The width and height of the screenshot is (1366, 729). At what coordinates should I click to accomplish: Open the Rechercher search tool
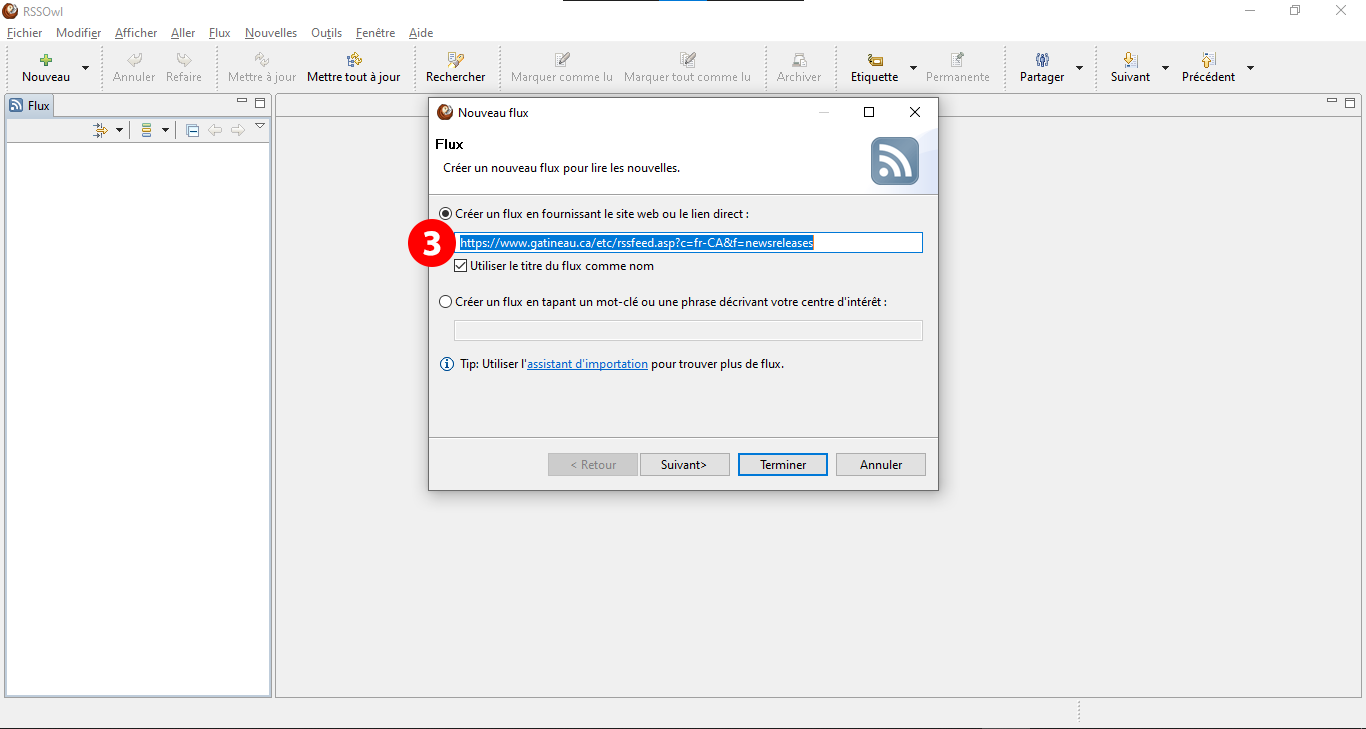pyautogui.click(x=455, y=61)
